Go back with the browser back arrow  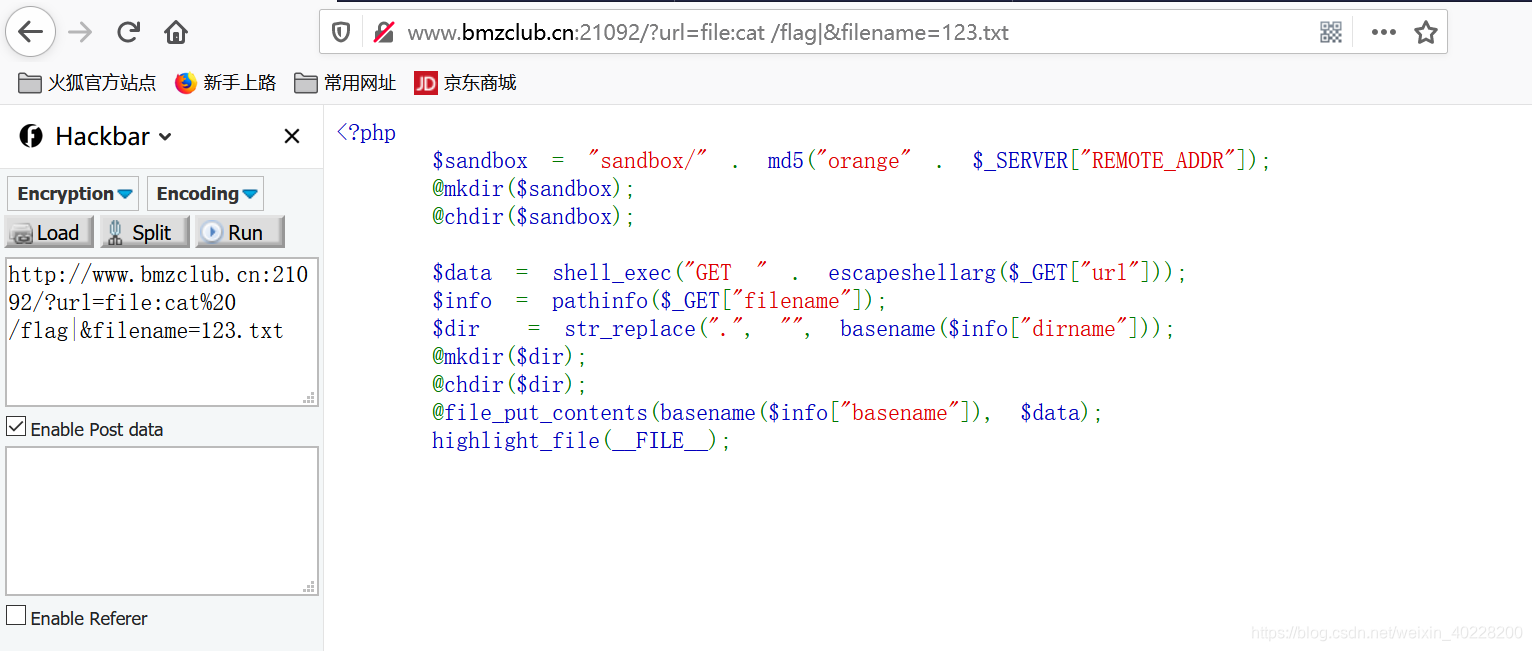31,32
